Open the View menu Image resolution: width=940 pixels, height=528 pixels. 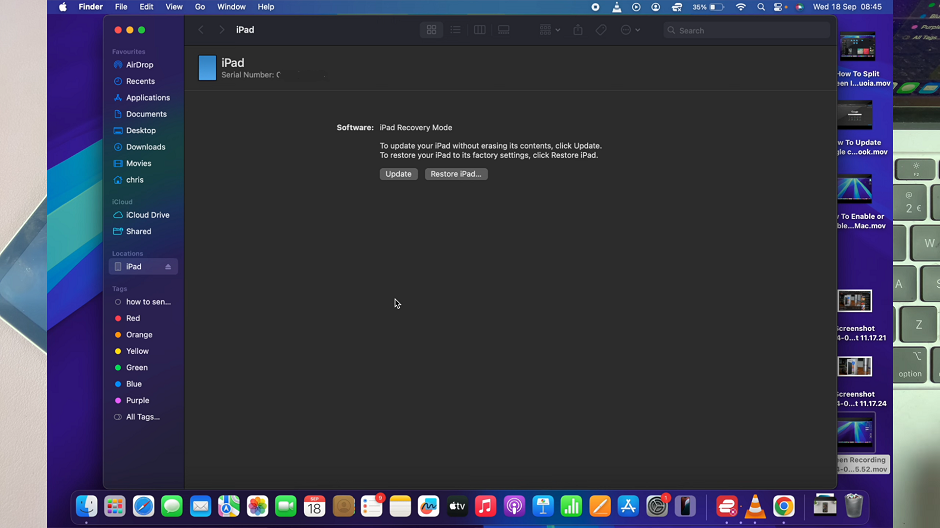[x=174, y=7]
